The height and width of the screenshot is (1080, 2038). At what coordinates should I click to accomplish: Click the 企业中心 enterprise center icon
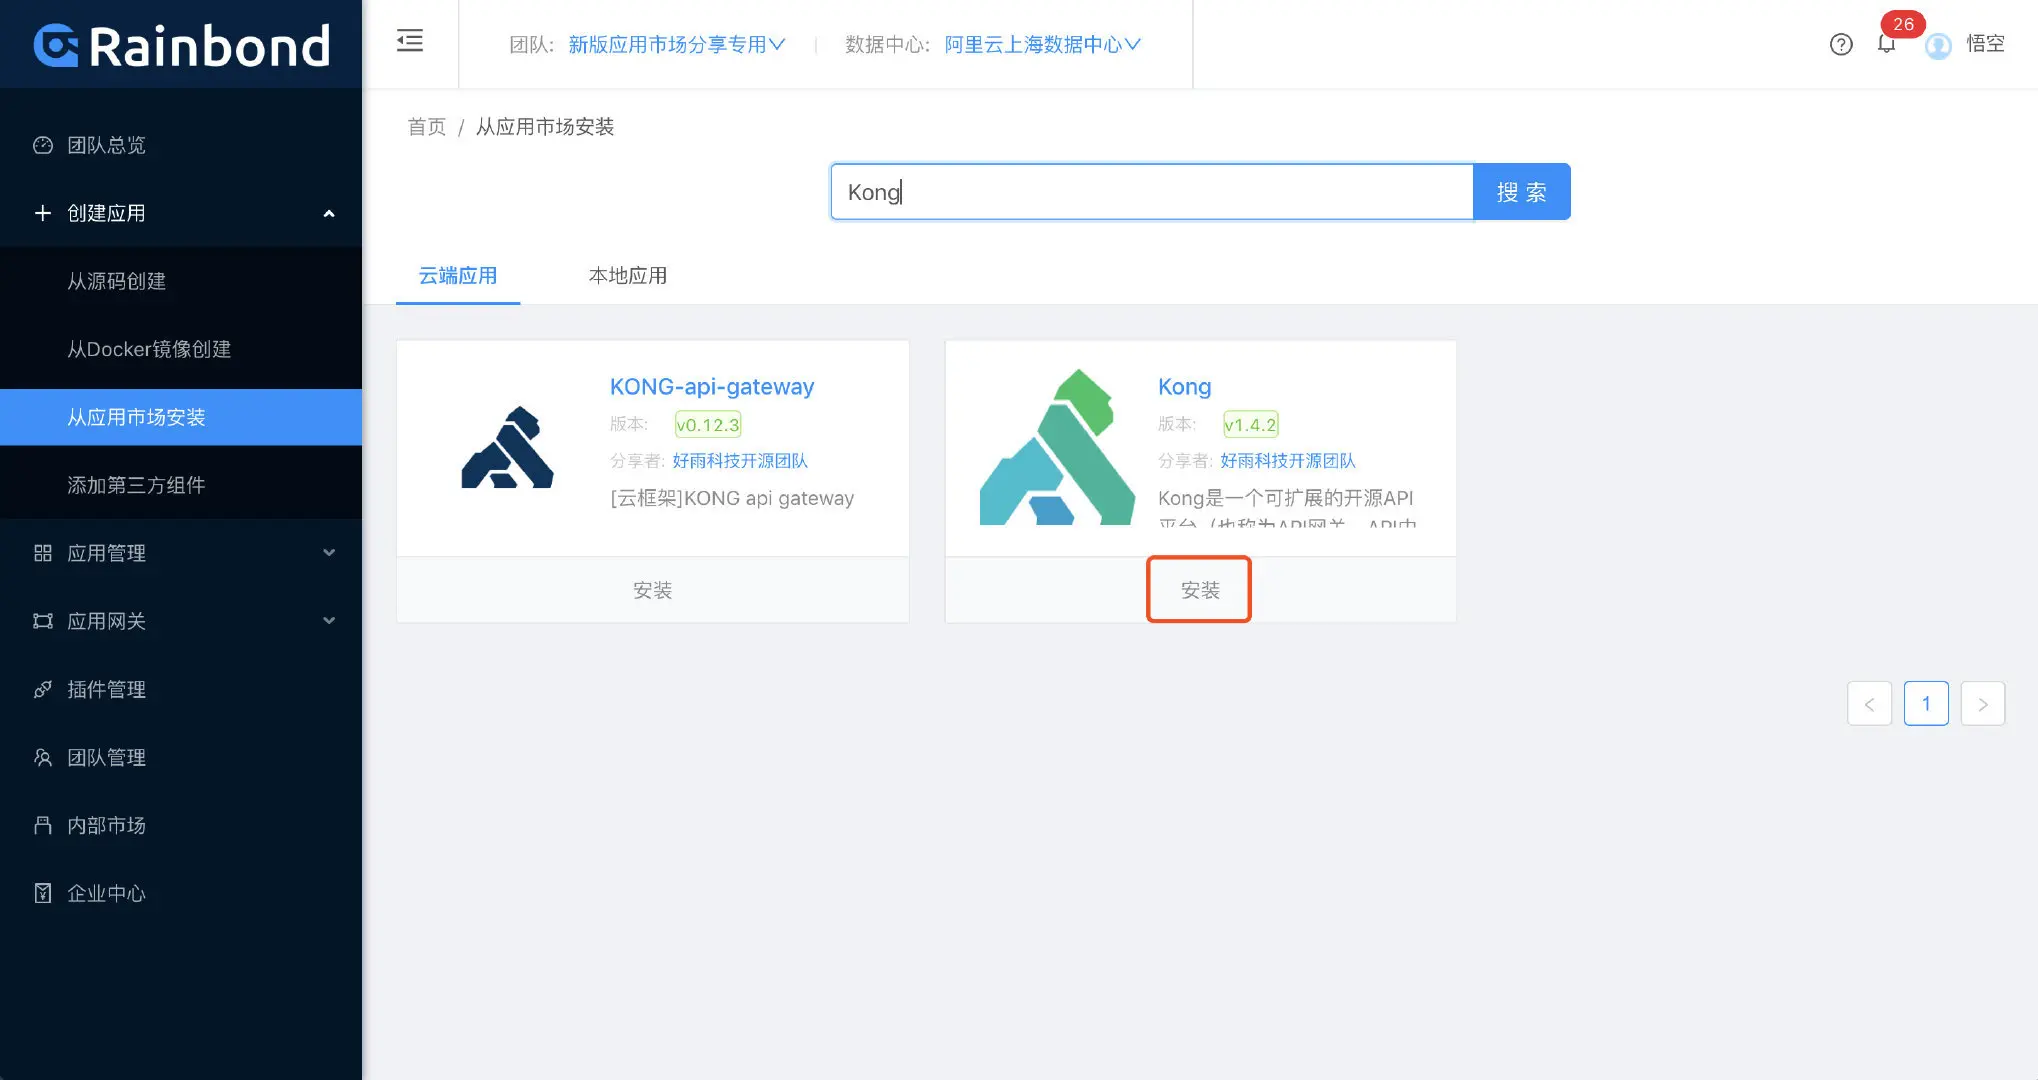tap(42, 893)
